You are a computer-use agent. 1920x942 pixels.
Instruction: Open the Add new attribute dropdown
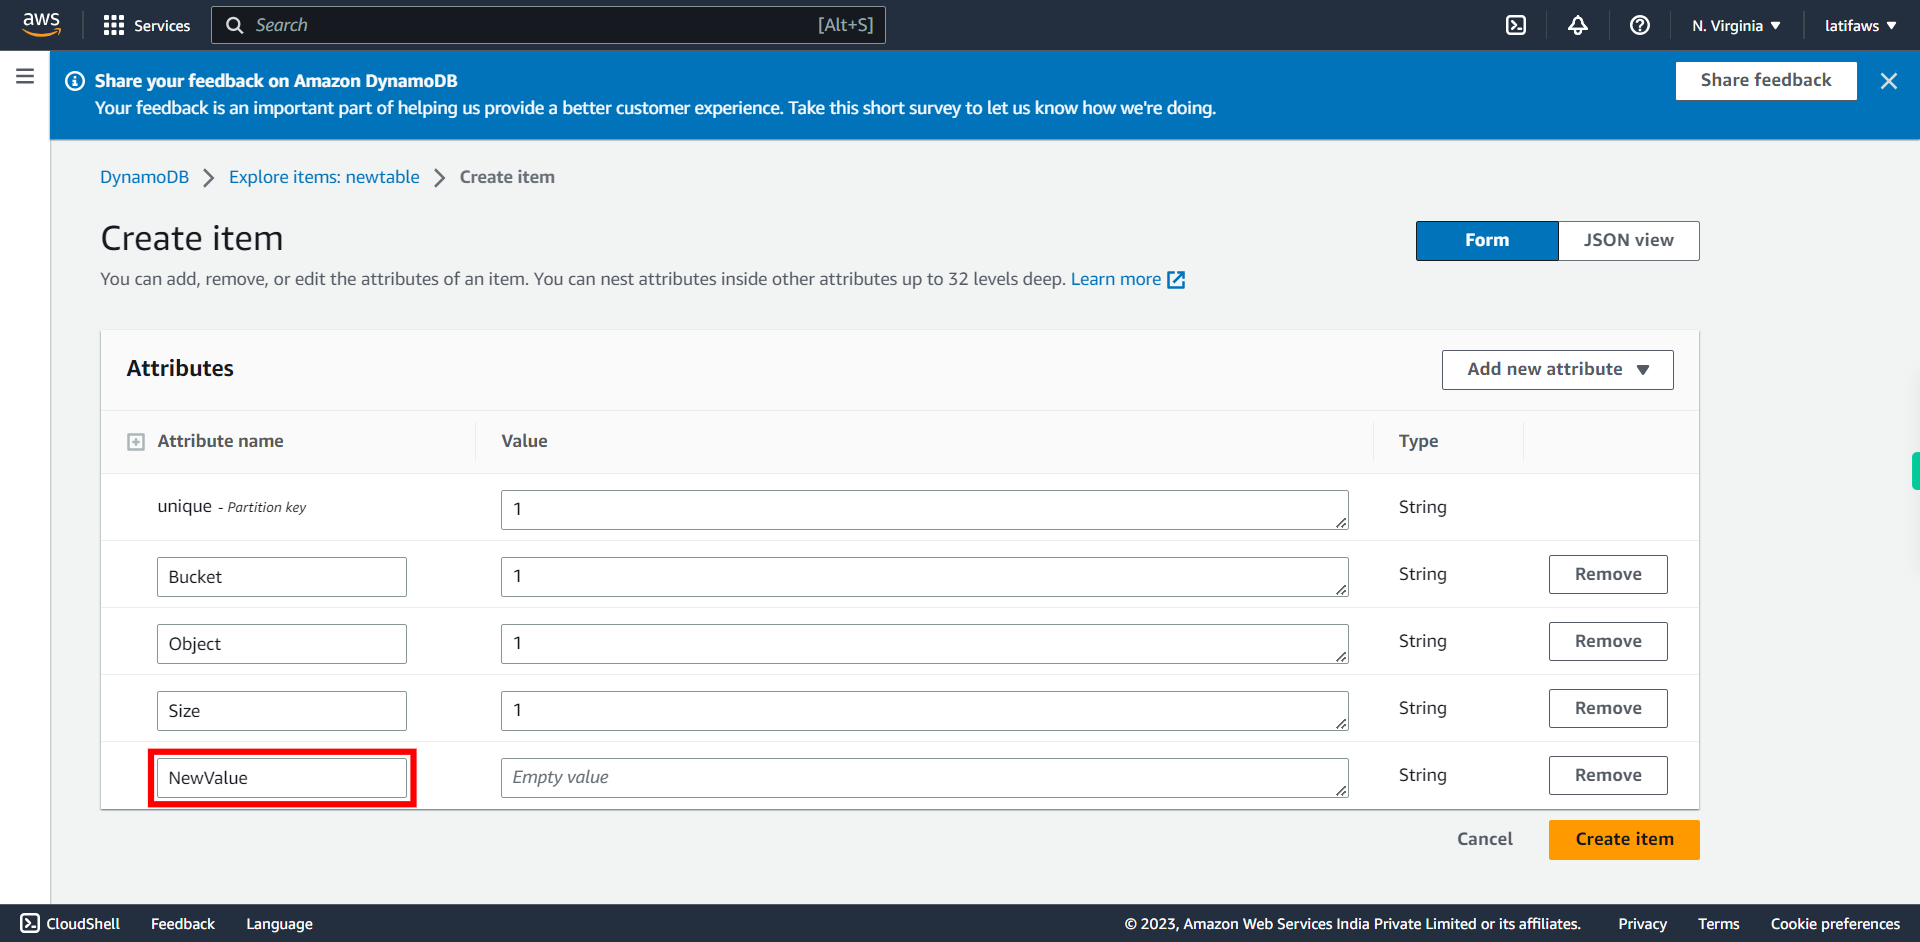pyautogui.click(x=1557, y=370)
